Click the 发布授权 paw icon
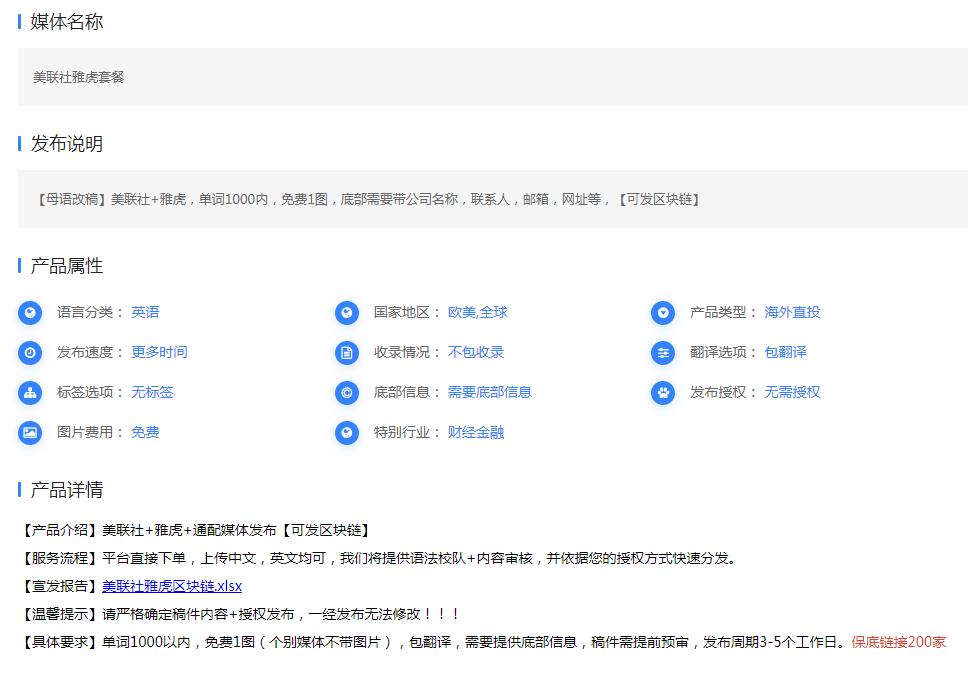Image resolution: width=977 pixels, height=684 pixels. tap(663, 392)
